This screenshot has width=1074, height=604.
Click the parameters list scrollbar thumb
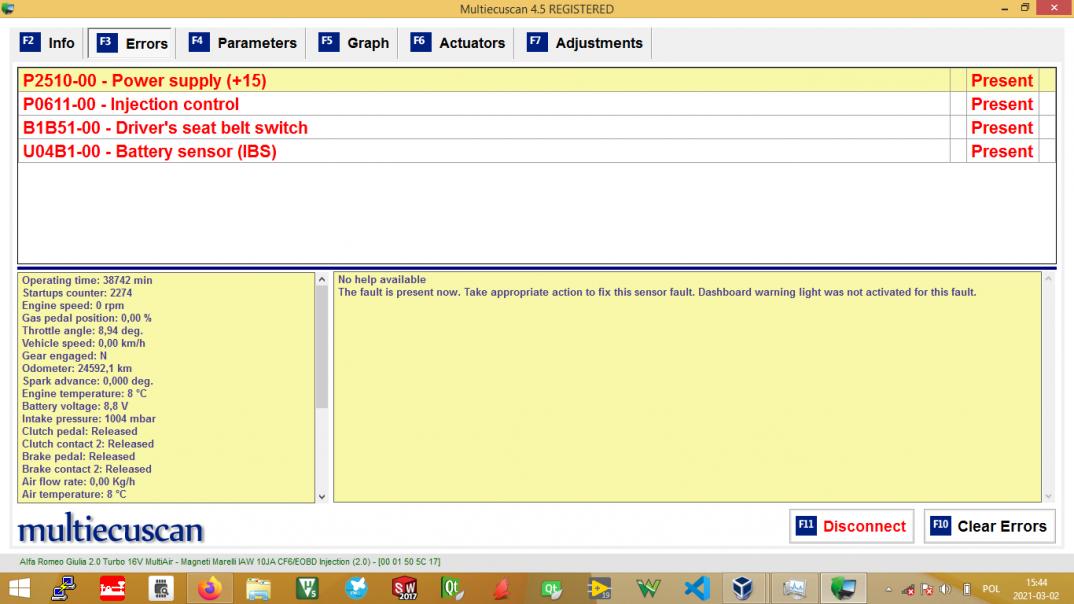point(322,347)
